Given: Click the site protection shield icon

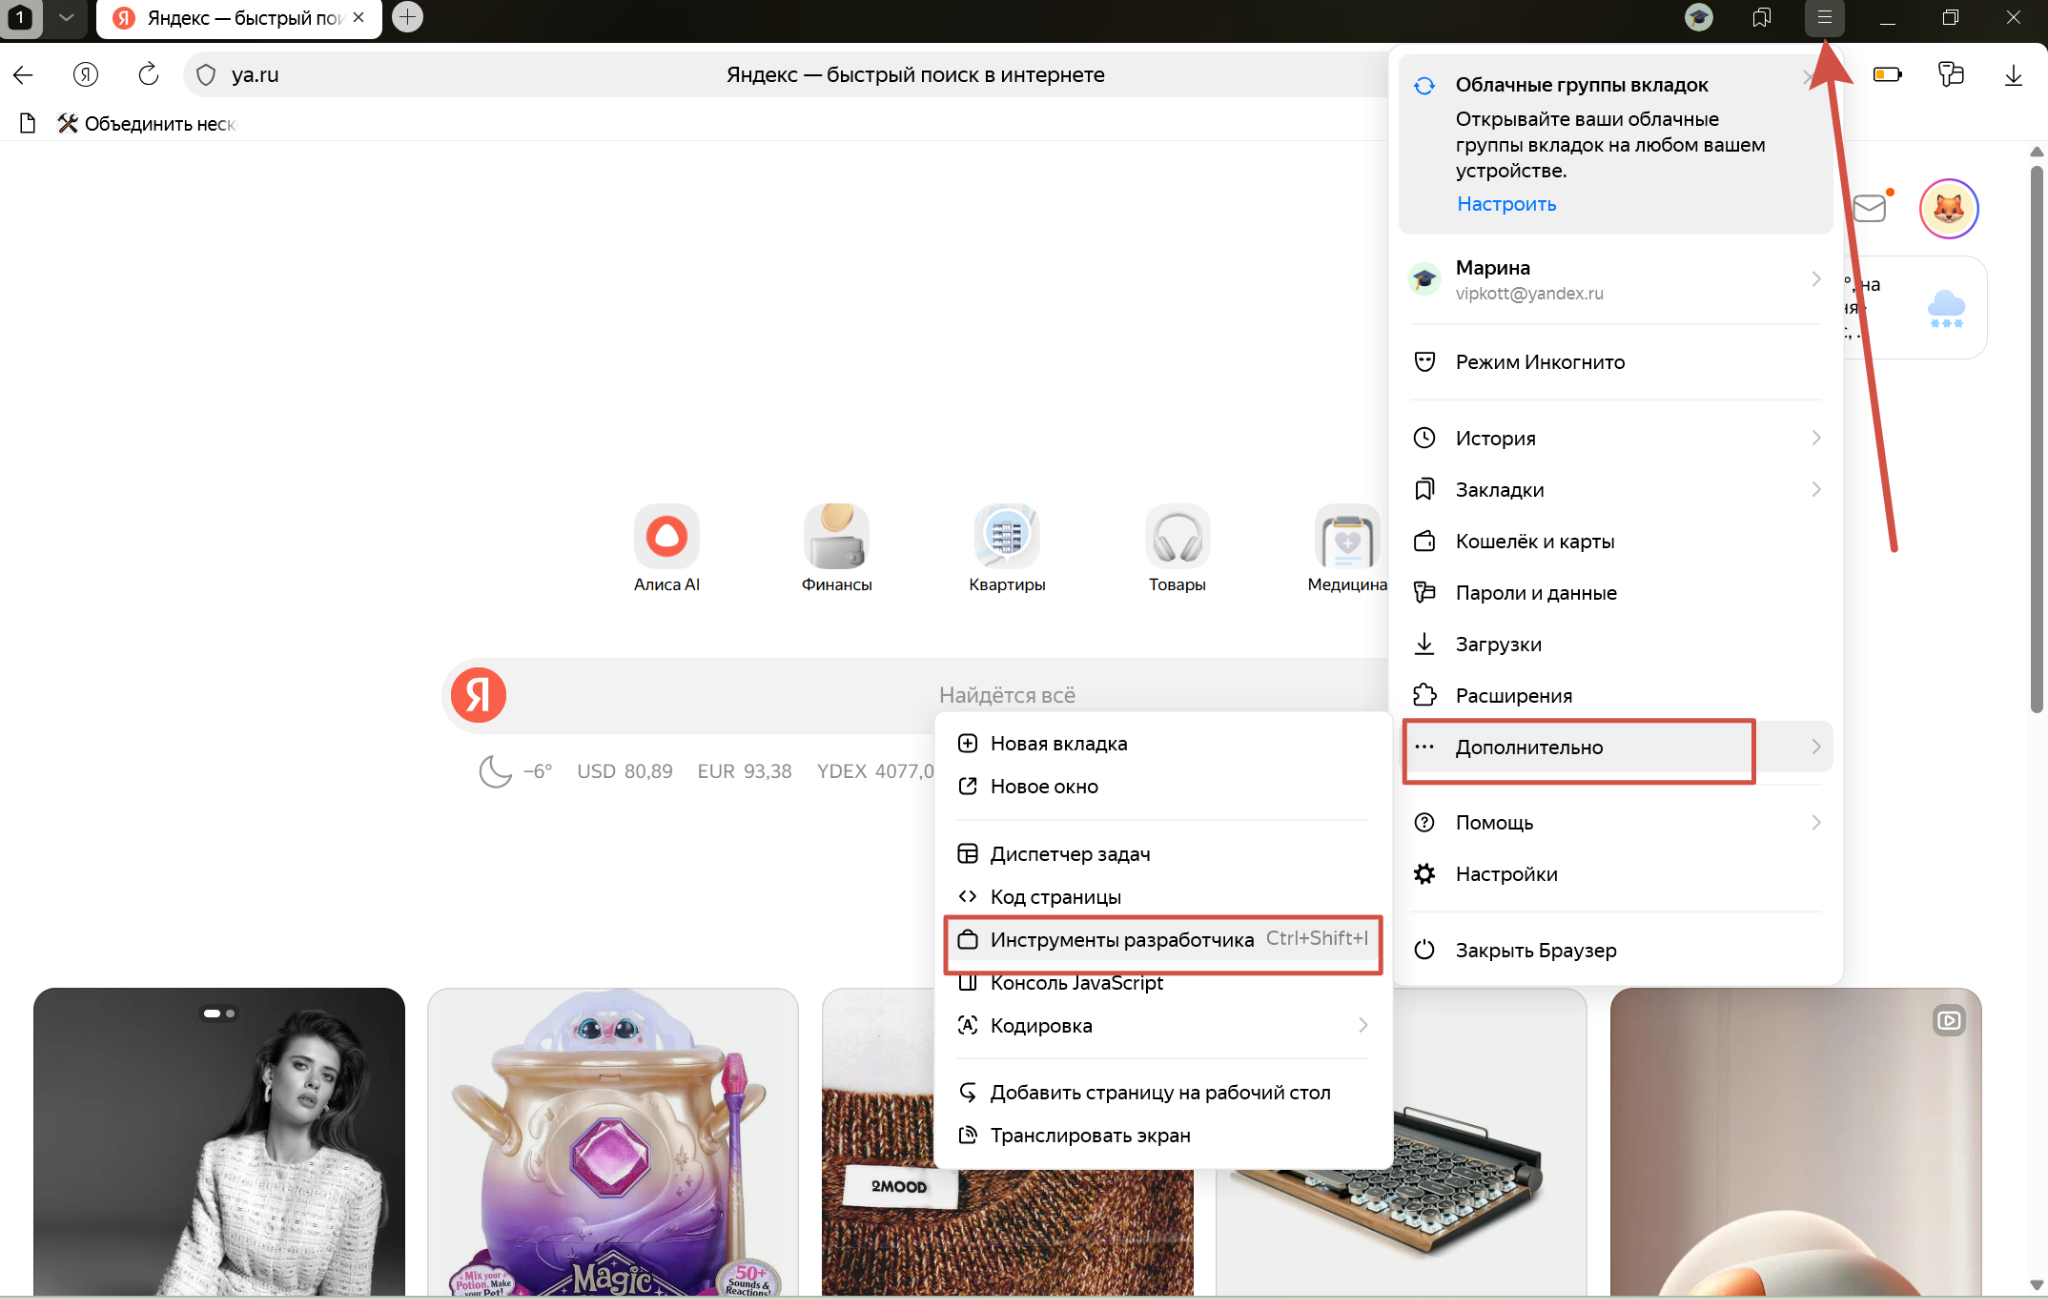Looking at the screenshot, I should coord(206,74).
